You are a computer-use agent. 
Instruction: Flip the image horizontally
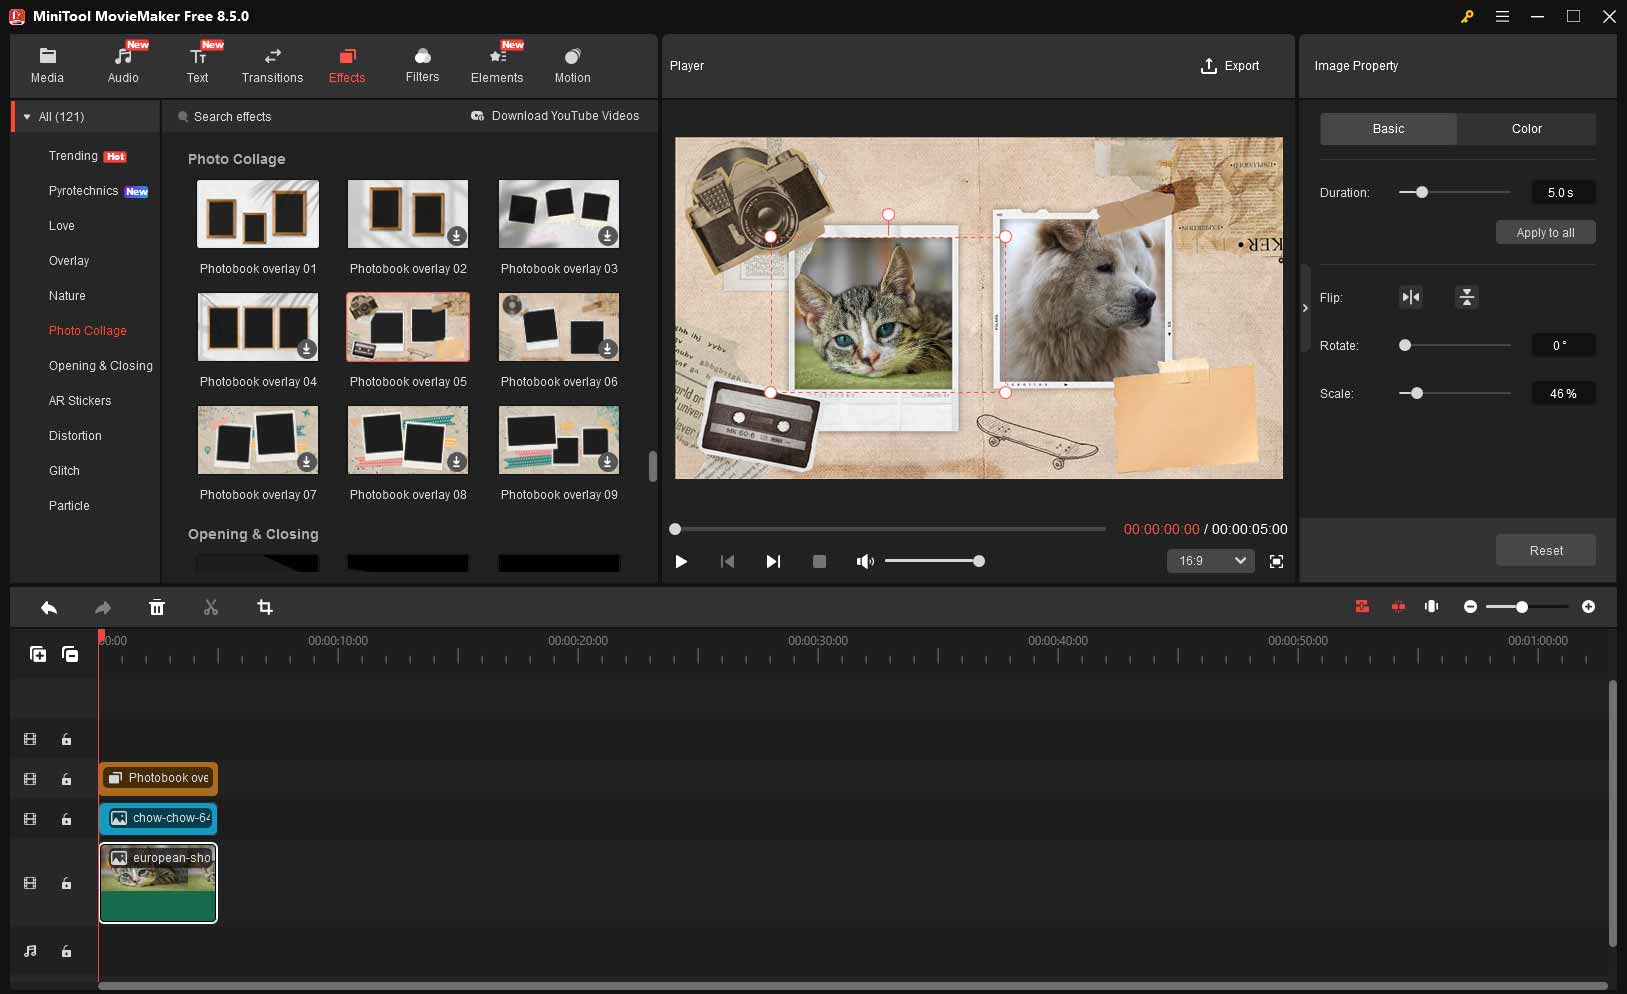[1411, 297]
